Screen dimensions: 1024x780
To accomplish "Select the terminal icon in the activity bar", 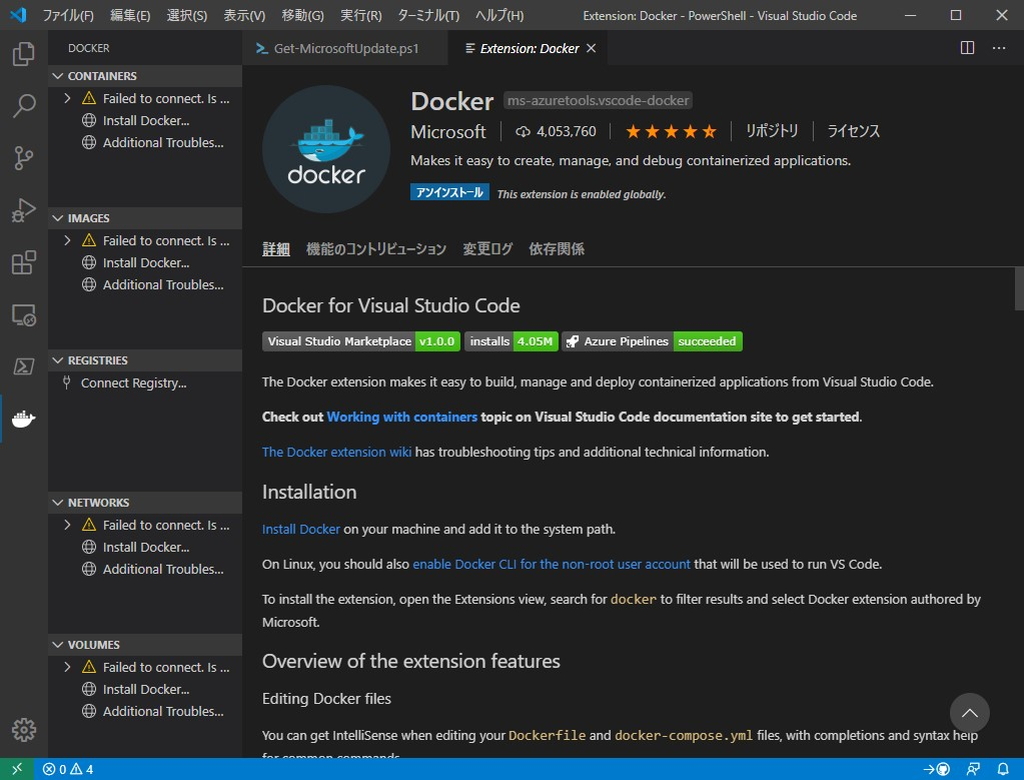I will point(23,366).
